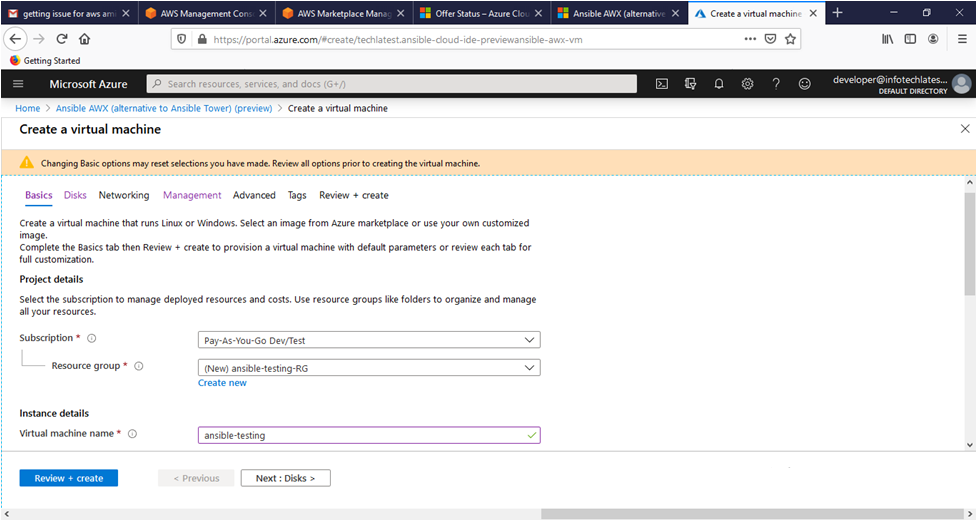Open the Firefox library icon
Image resolution: width=977 pixels, height=521 pixels.
click(x=887, y=39)
